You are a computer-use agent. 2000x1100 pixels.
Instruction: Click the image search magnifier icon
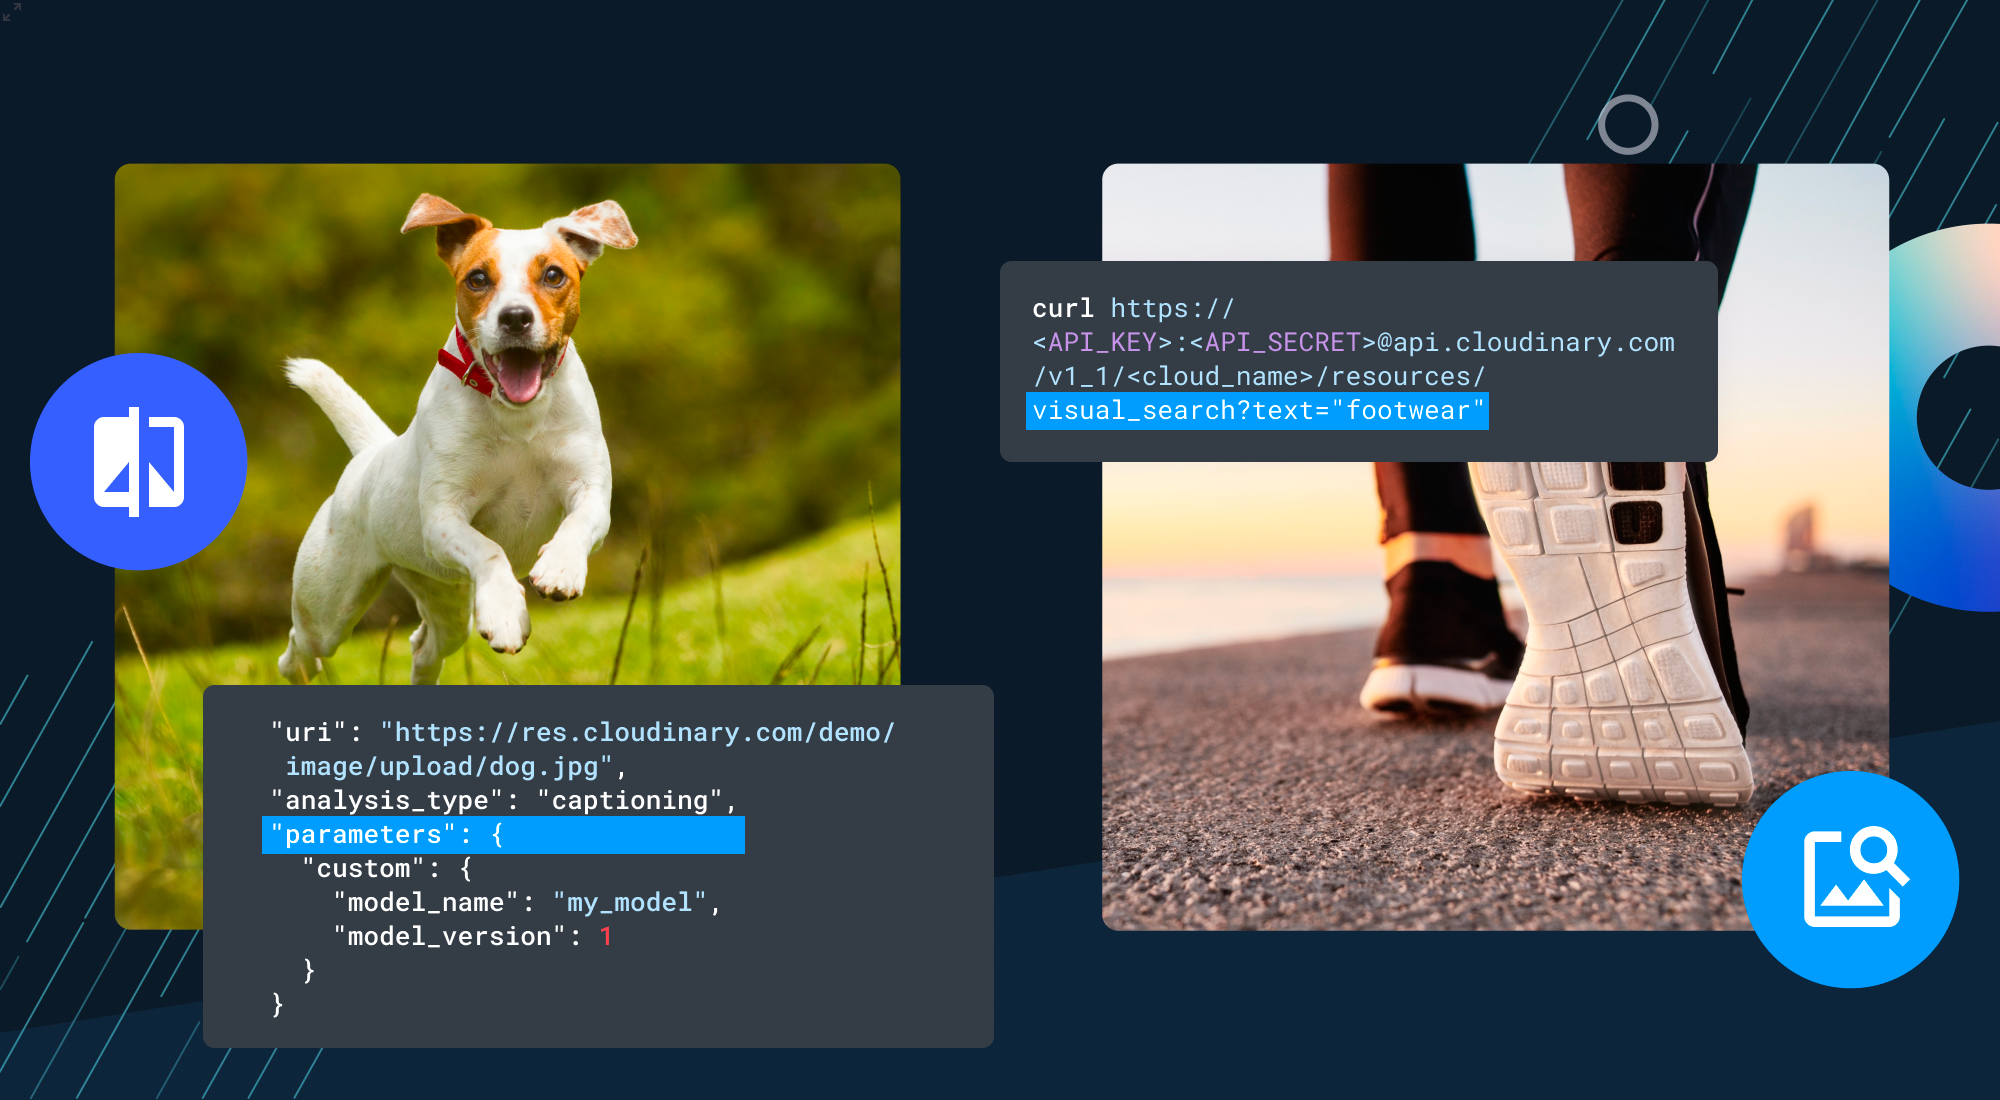tap(1850, 879)
